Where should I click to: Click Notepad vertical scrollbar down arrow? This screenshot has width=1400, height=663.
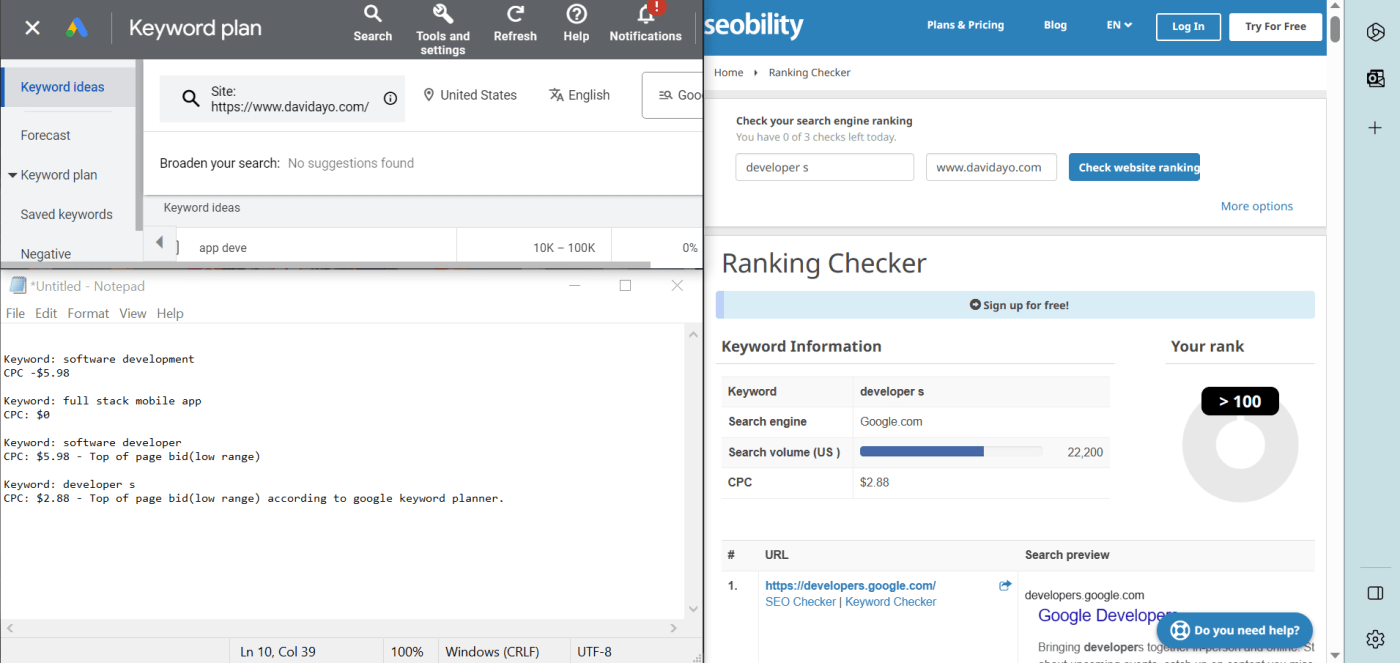(x=694, y=609)
